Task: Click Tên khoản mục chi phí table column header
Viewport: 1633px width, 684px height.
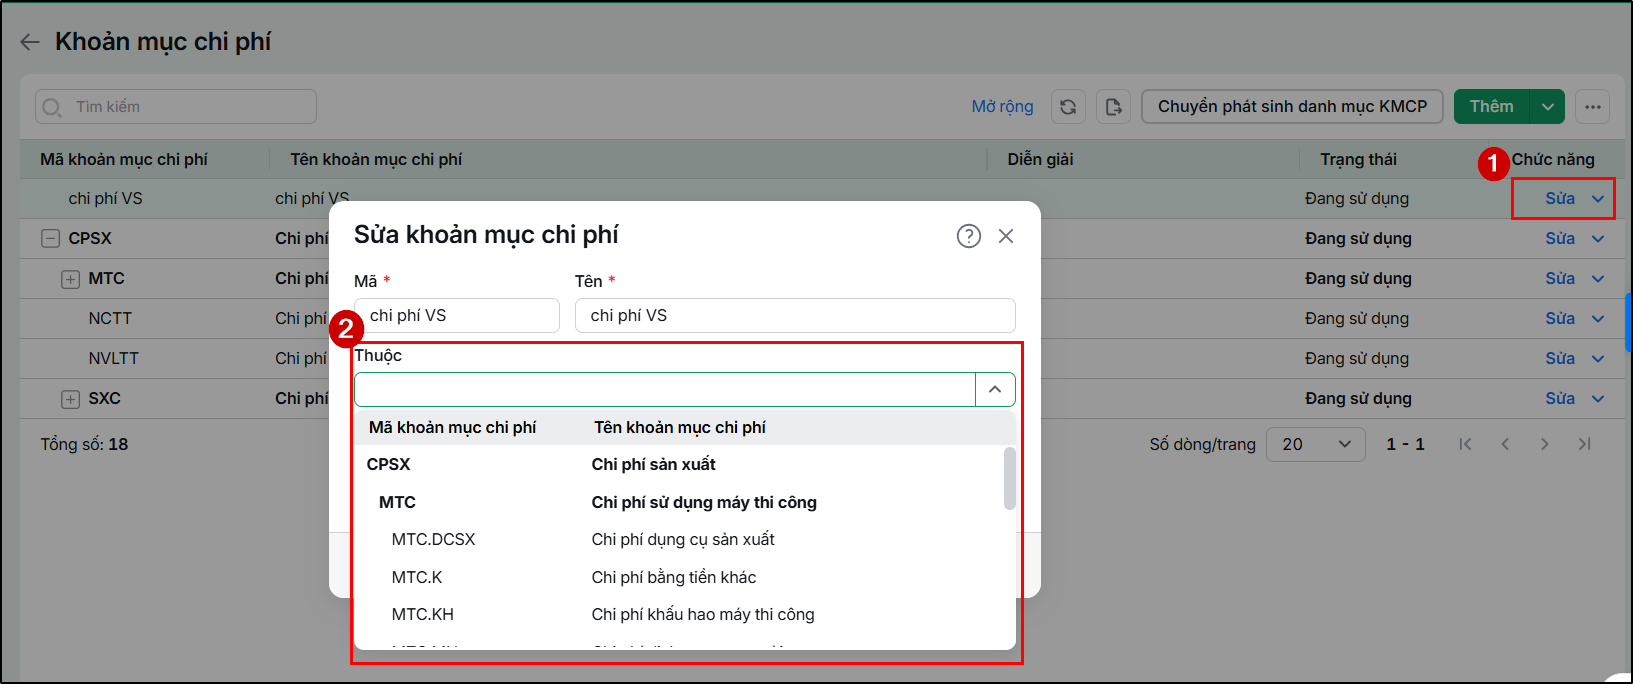Action: (376, 159)
